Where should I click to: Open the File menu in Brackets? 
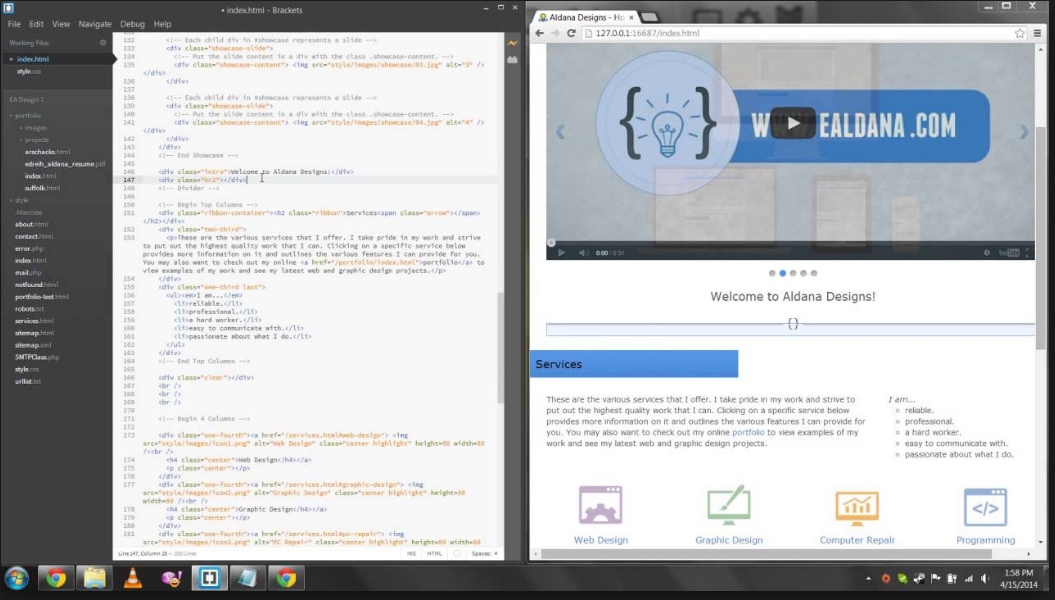(14, 24)
